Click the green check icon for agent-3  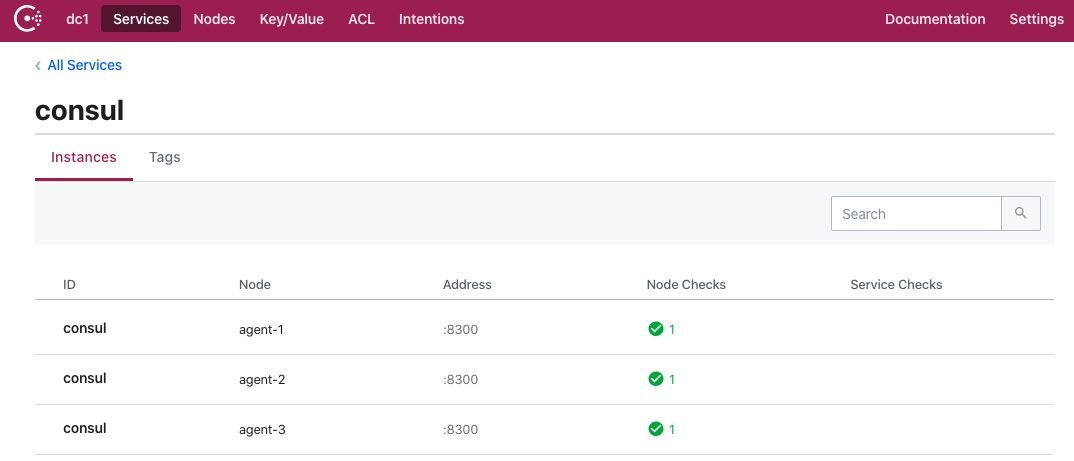[656, 429]
